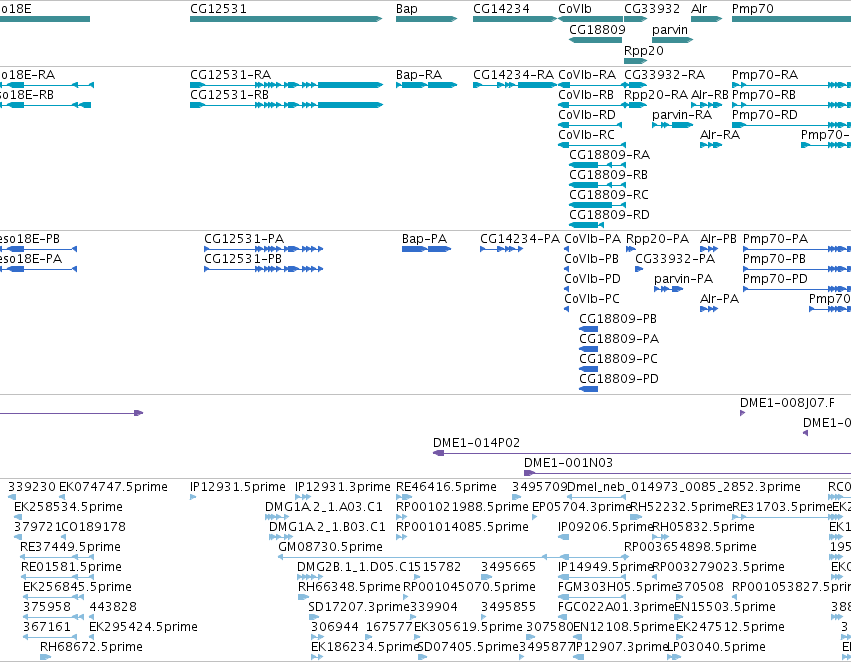This screenshot has width=851, height=662.
Task: Select the Alr-PB protein label
Action: (719, 239)
